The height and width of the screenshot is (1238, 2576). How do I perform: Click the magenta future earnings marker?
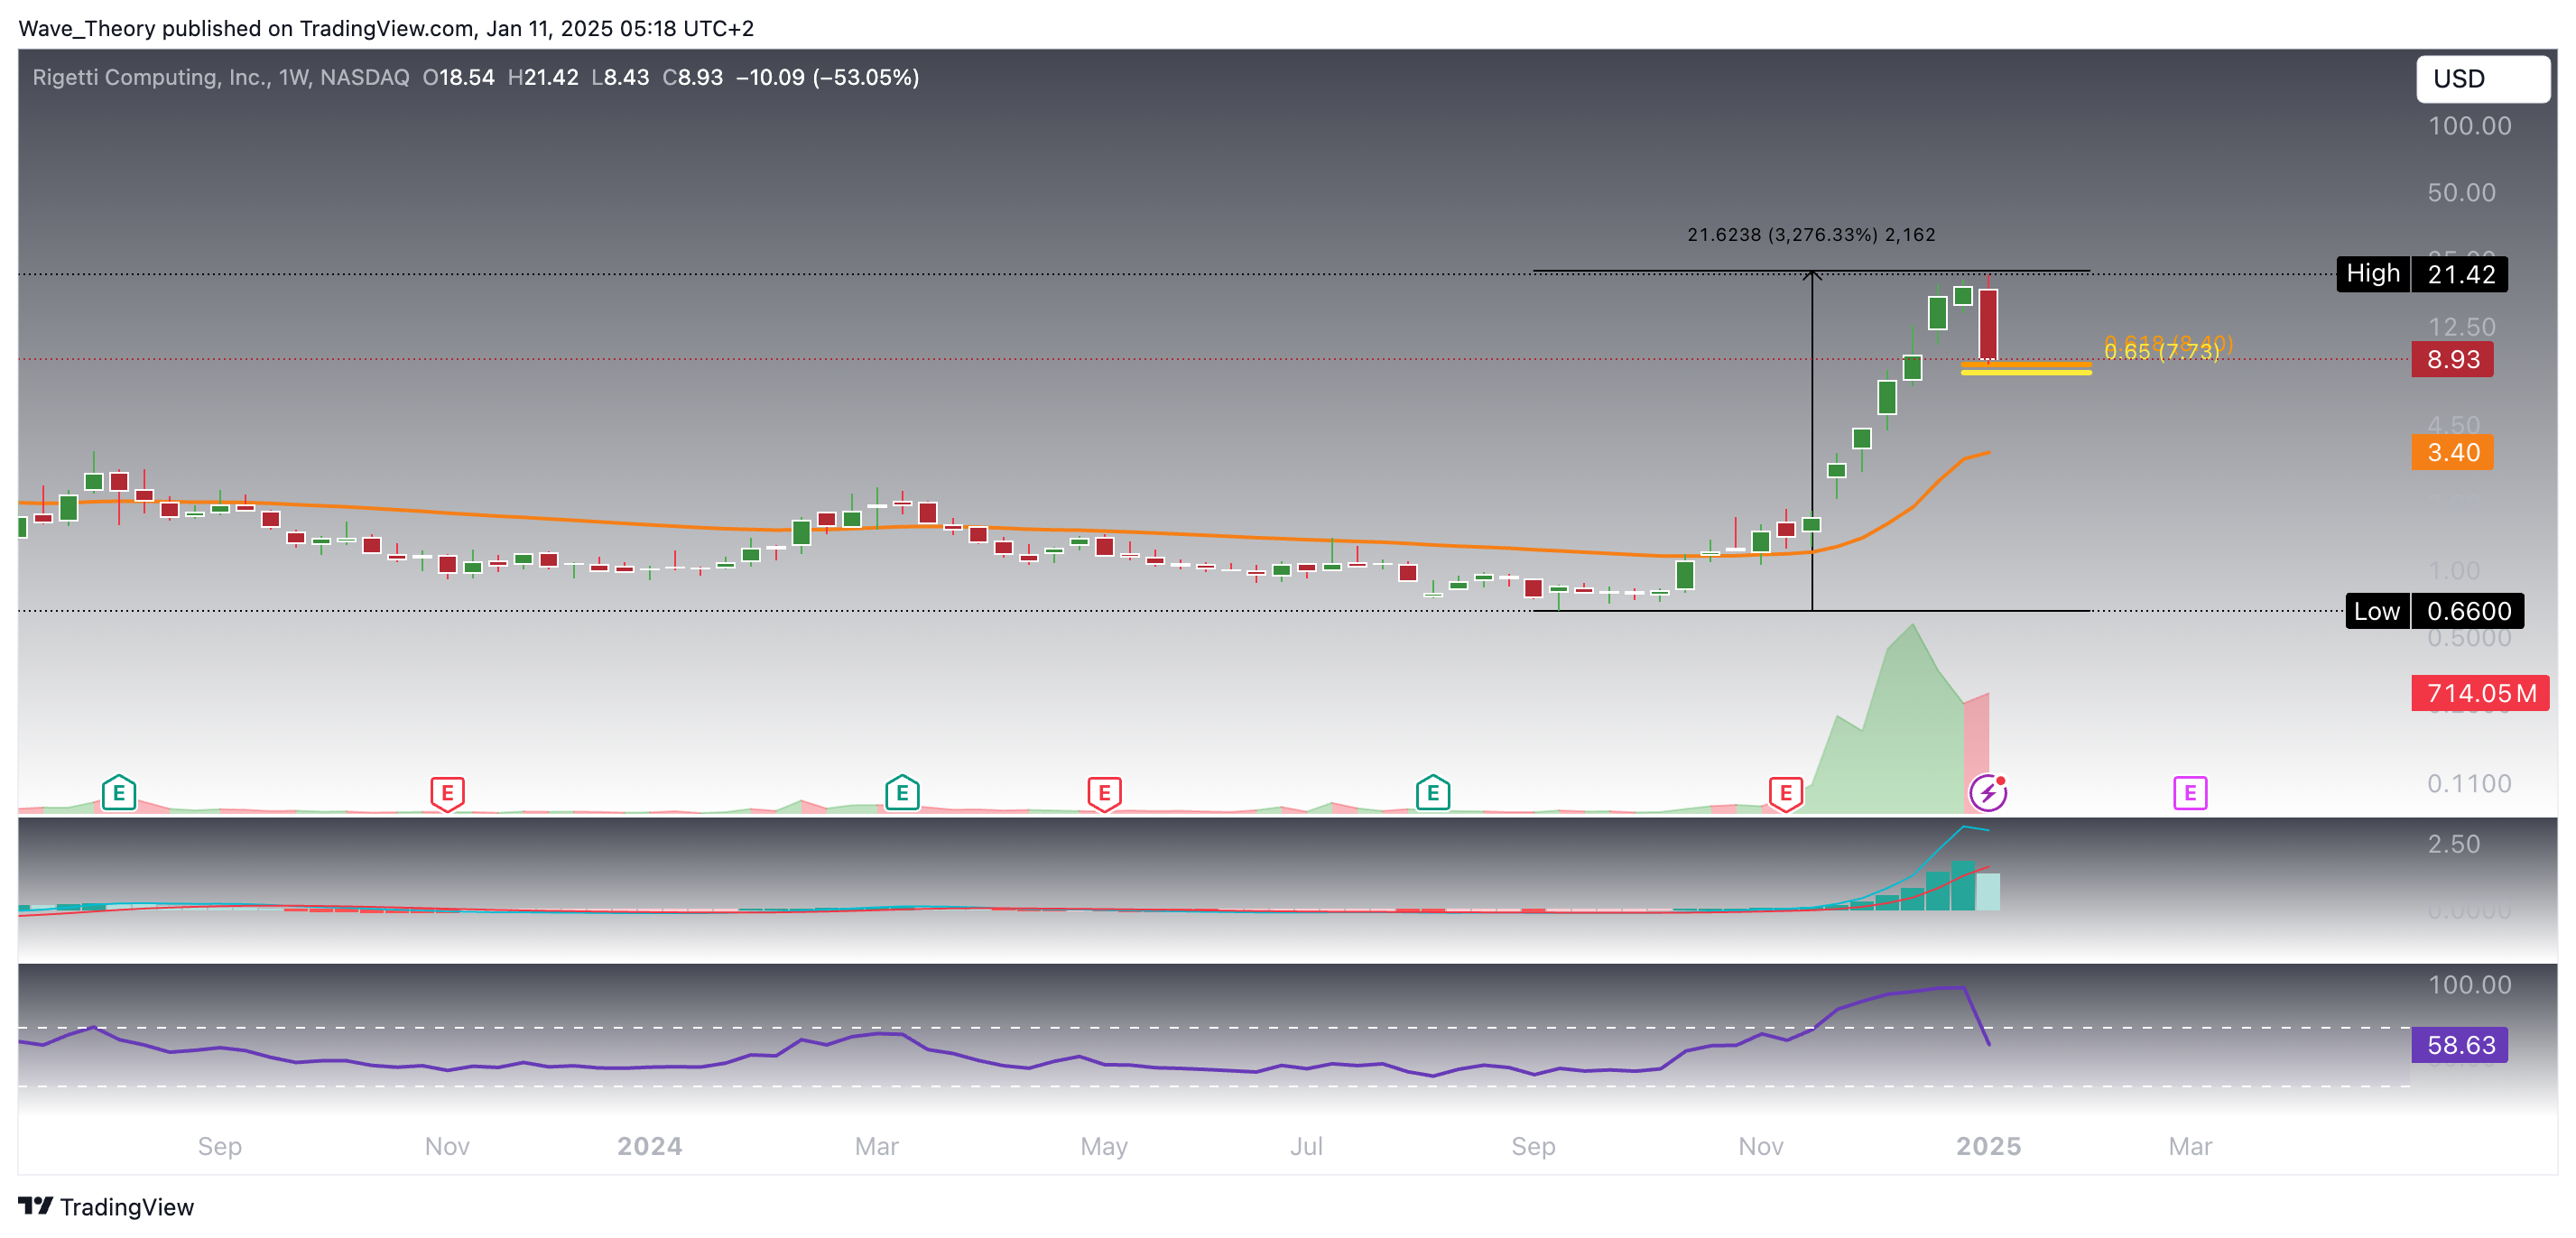(2190, 793)
